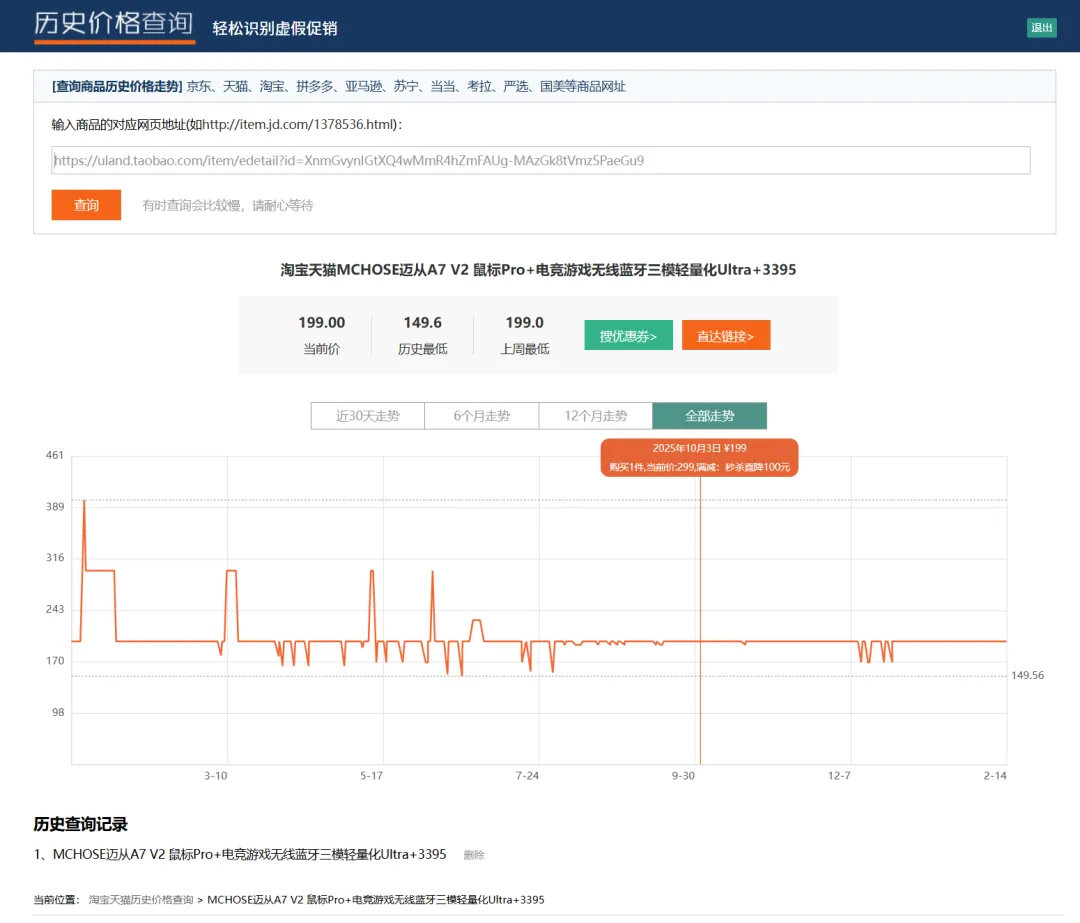This screenshot has height=923, width=1080.
Task: Click the 170 price axis label
Action: pyautogui.click(x=54, y=661)
